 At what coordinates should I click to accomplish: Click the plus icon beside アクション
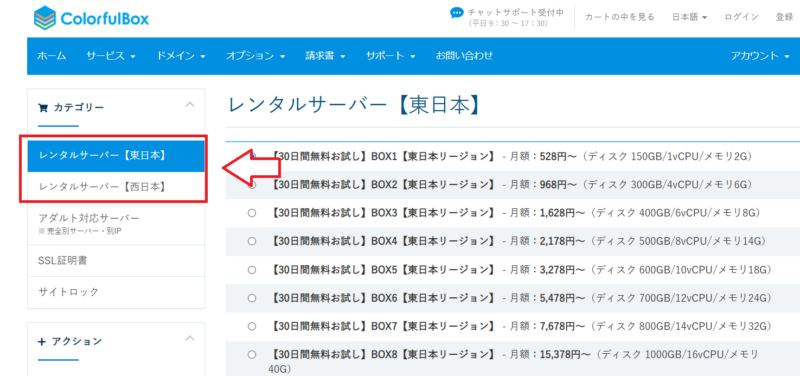(x=42, y=341)
